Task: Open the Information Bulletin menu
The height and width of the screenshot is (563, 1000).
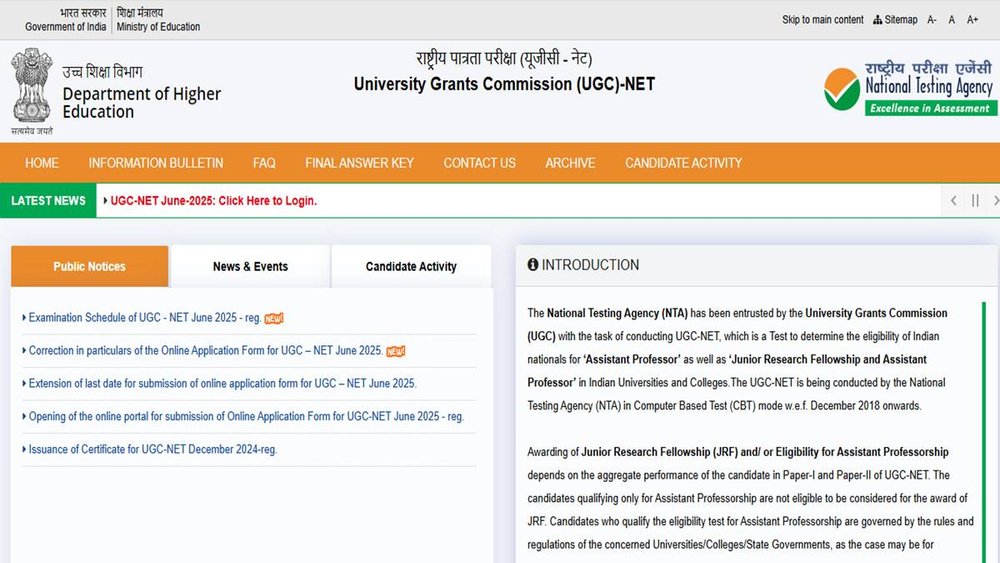Action: 155,163
